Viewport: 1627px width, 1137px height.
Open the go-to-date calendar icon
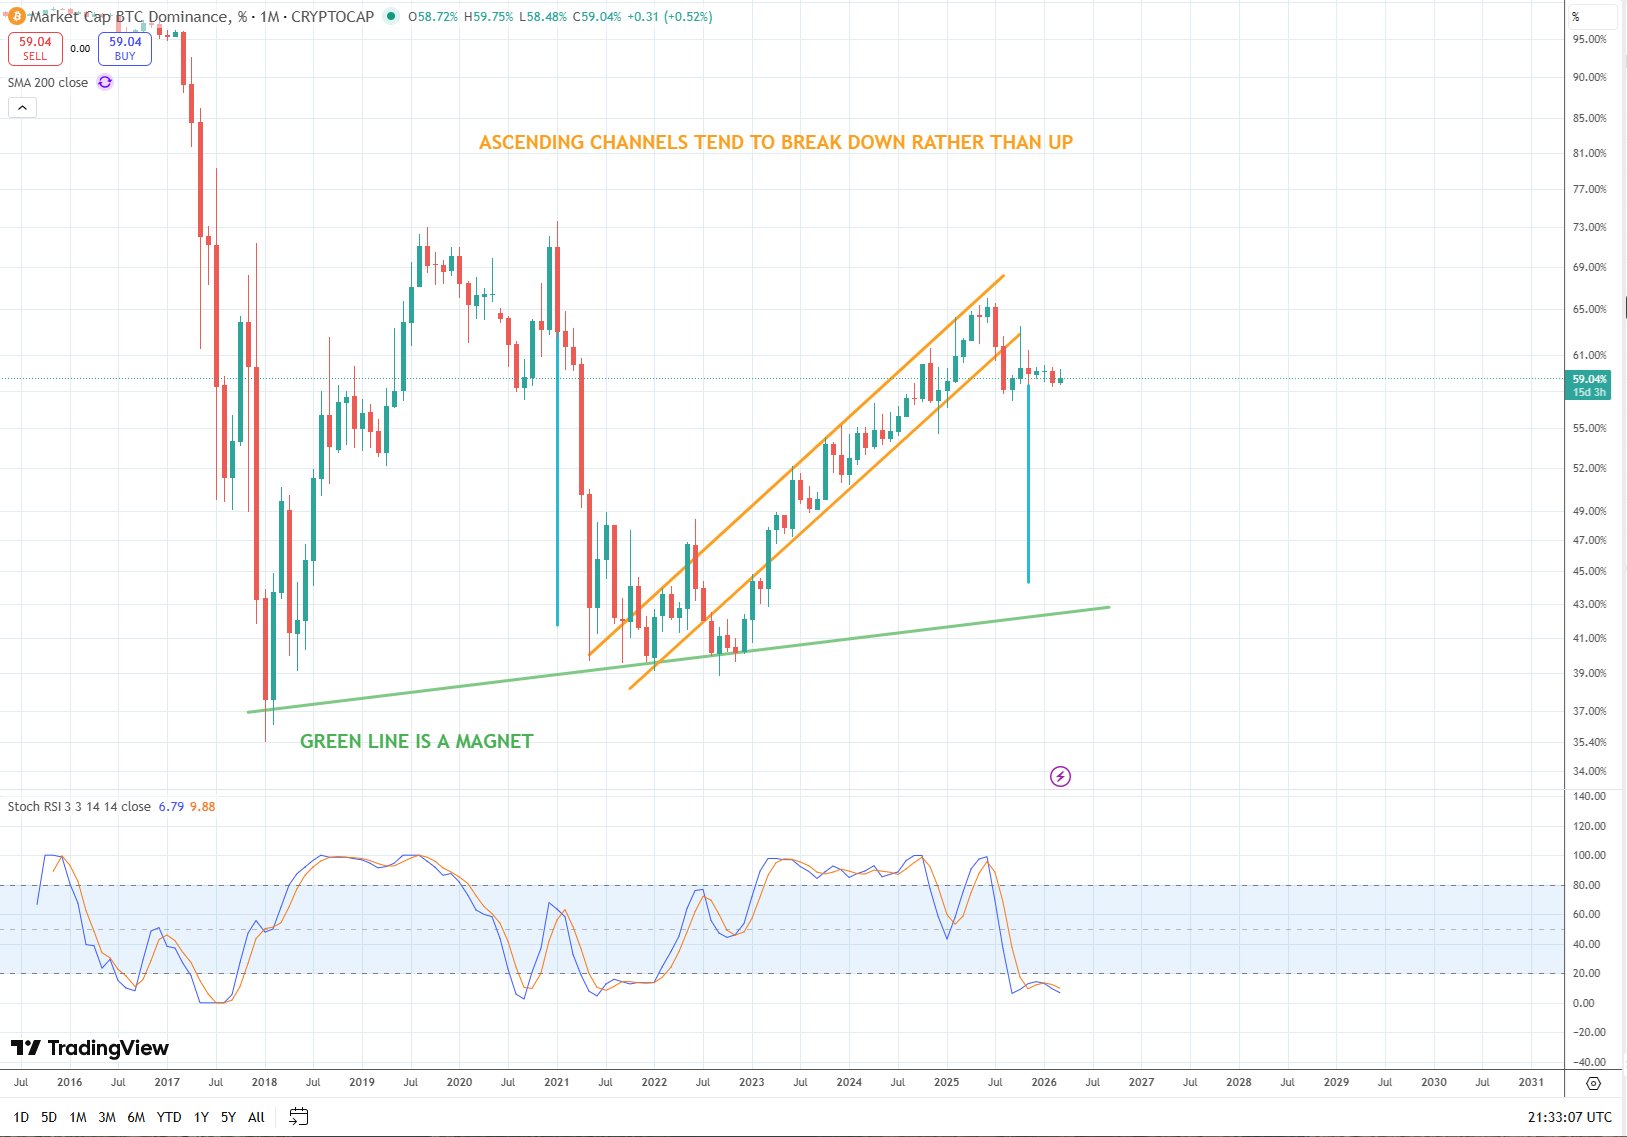tap(298, 1116)
